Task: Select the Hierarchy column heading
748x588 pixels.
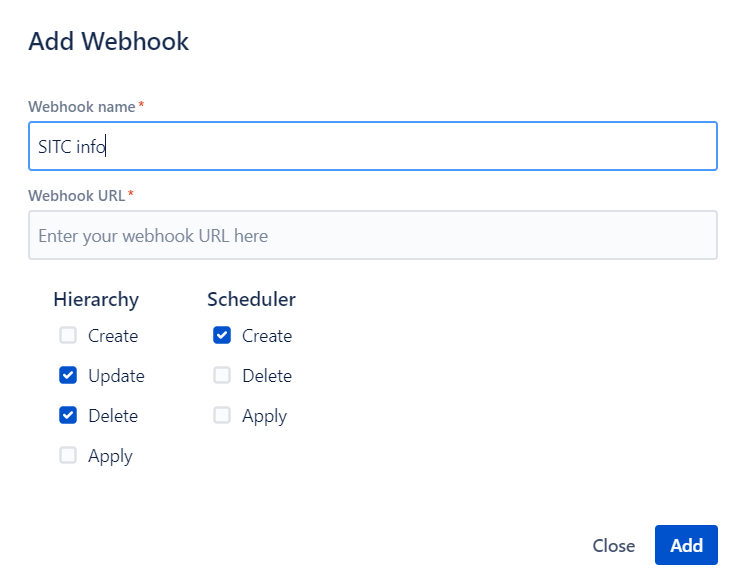Action: coord(96,299)
